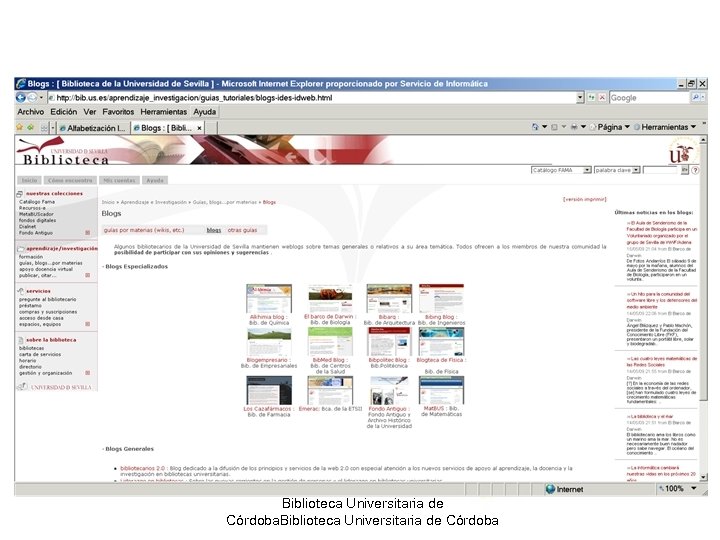Refresh the page using the green arrows icon
This screenshot has width=720, height=540.
coord(591,97)
